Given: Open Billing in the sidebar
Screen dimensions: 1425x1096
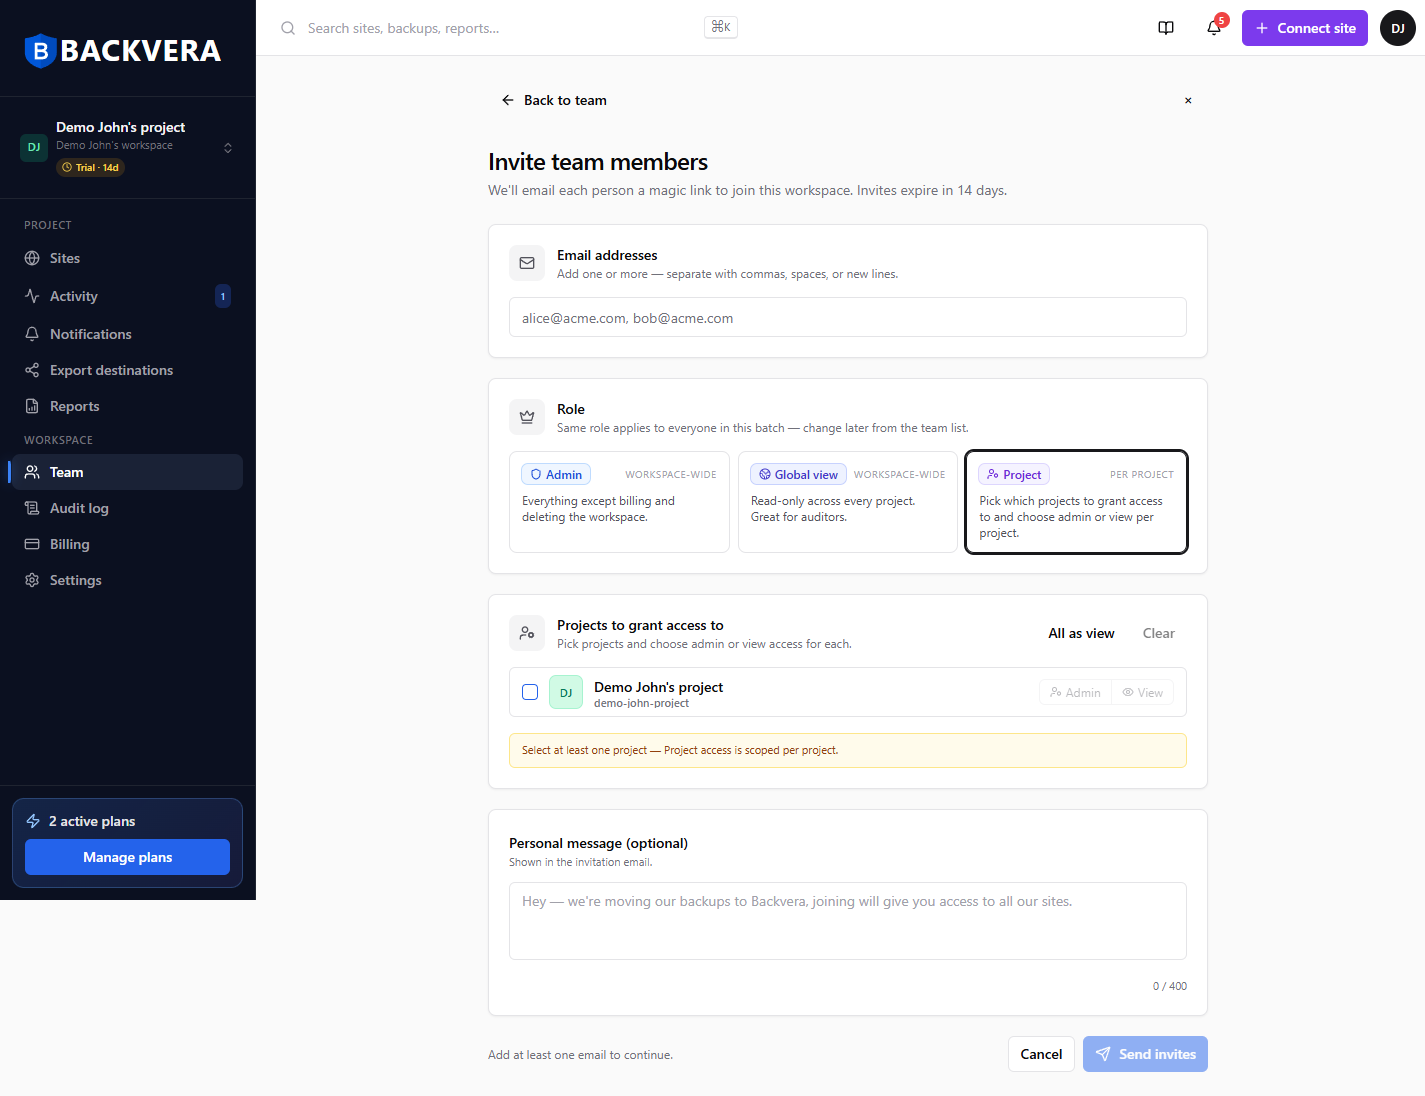Looking at the screenshot, I should click(x=128, y=544).
